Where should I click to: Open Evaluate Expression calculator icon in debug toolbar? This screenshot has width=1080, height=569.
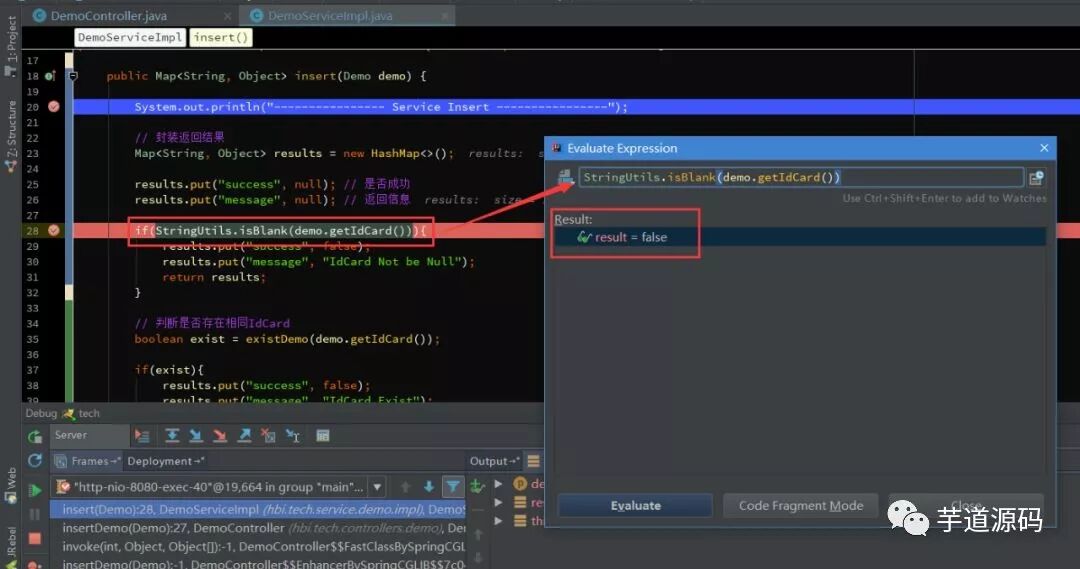[322, 435]
